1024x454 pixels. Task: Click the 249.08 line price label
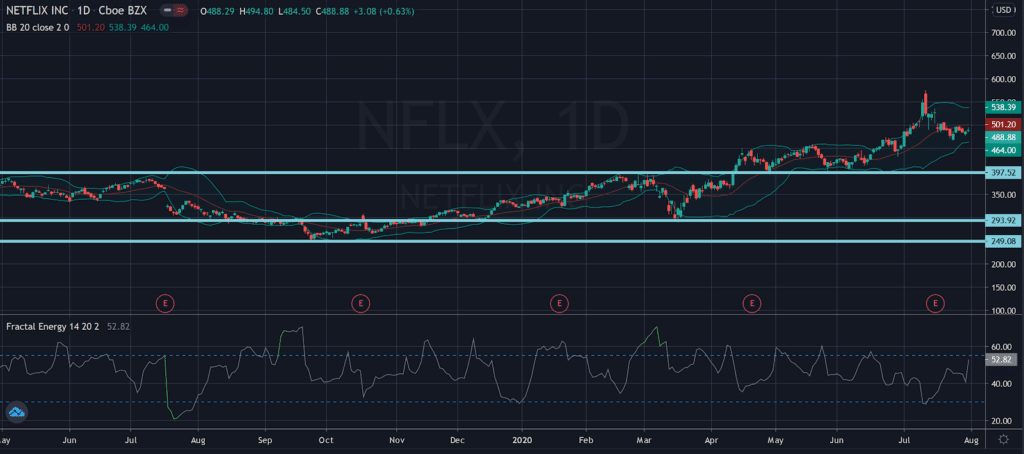pos(1003,242)
